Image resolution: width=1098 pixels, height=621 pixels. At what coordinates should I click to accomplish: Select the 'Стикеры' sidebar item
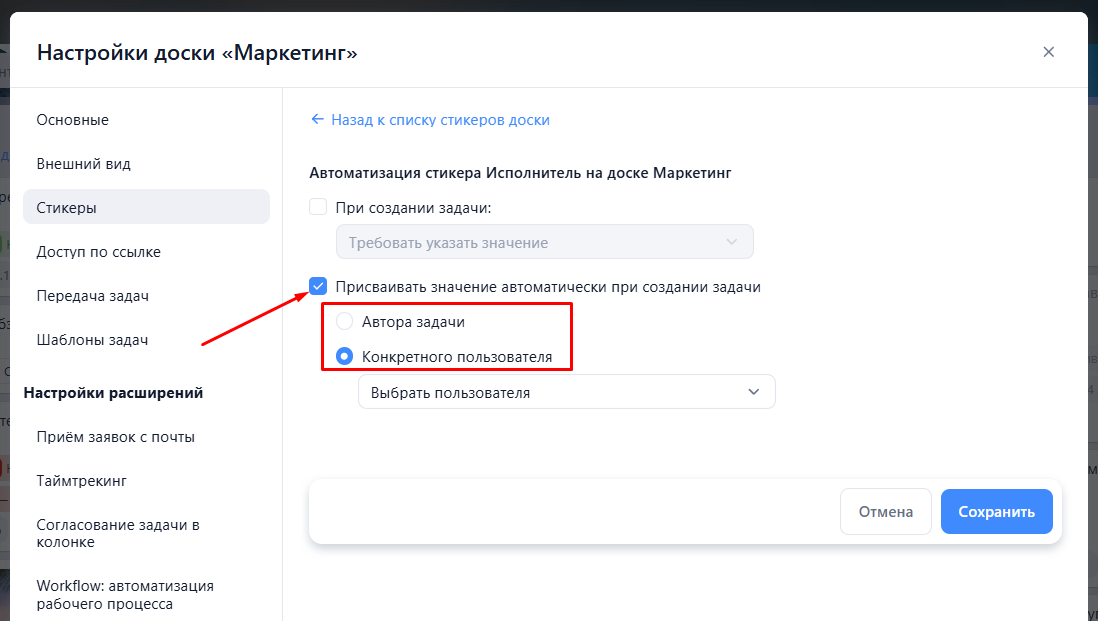point(146,207)
